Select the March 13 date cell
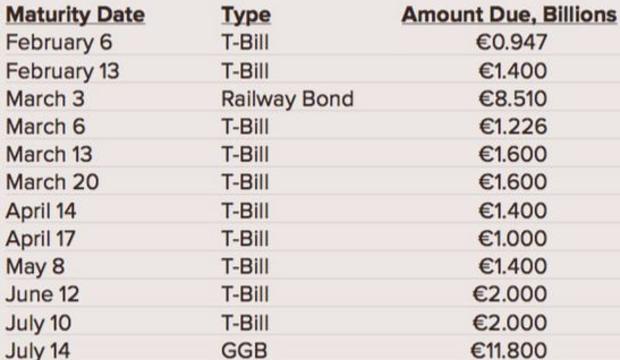 49,154
